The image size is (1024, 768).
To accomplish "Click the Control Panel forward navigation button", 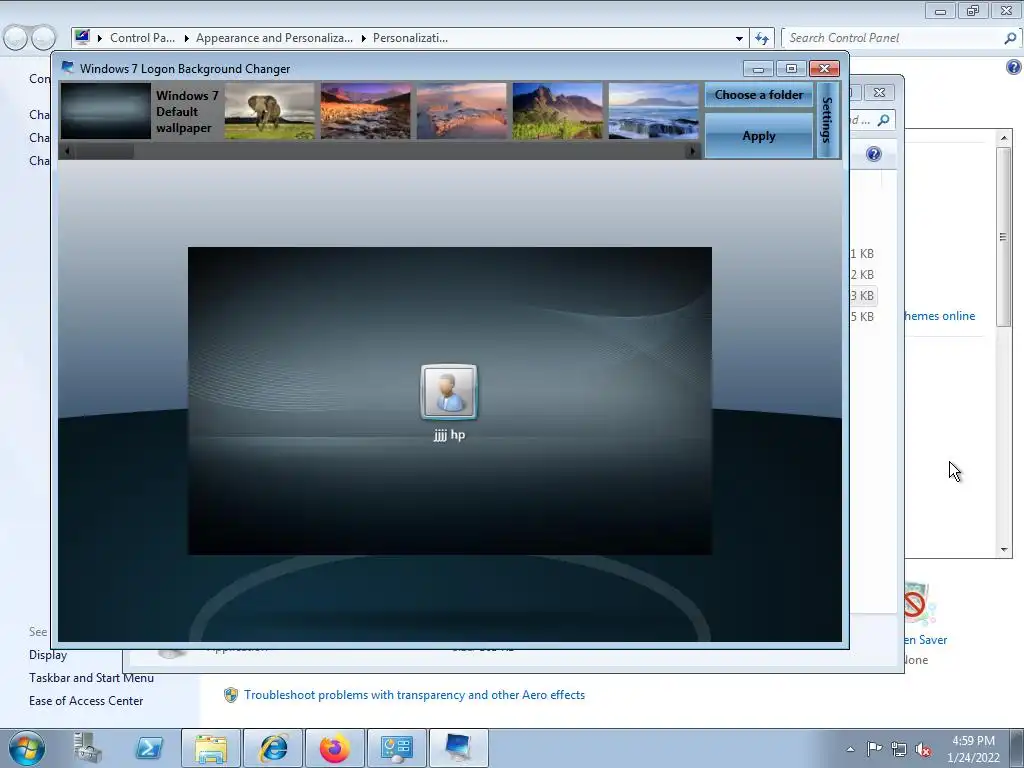I will coord(43,38).
